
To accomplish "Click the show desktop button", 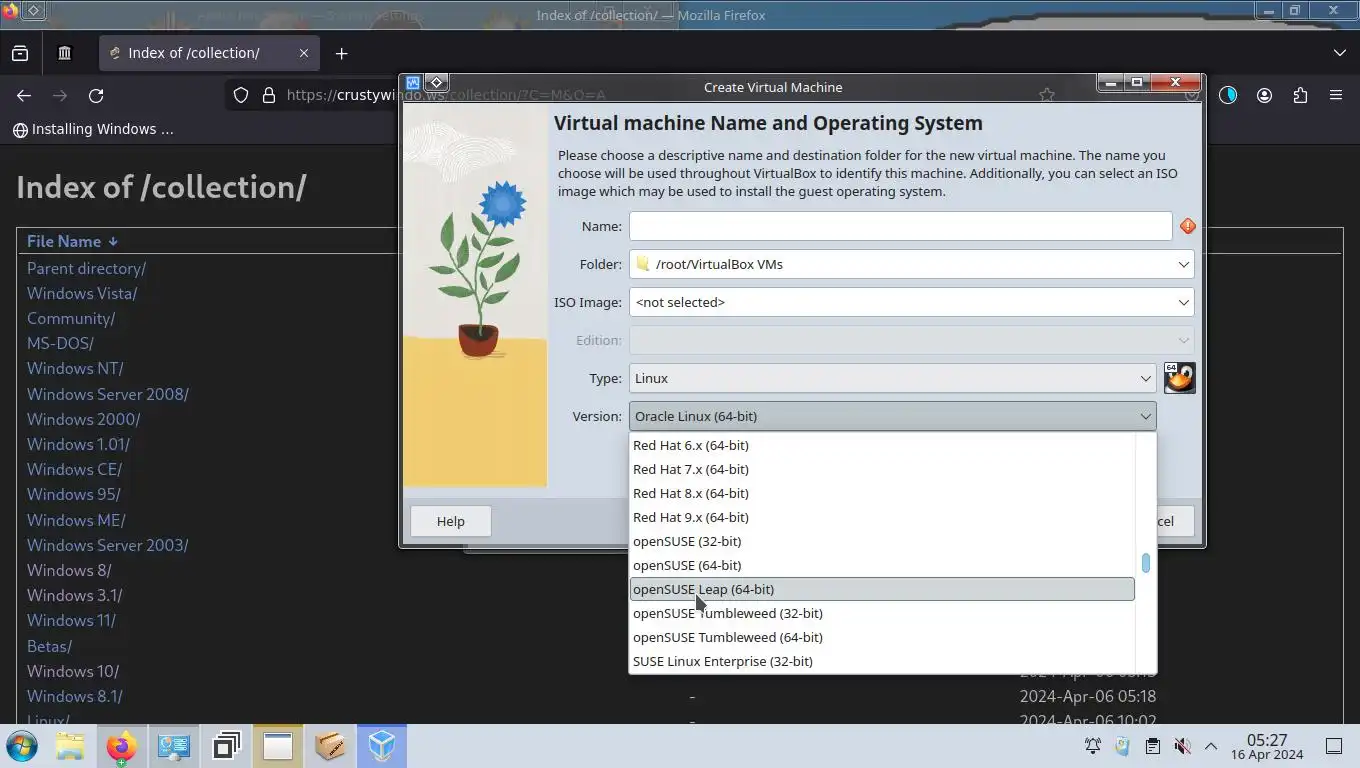I will [1334, 746].
